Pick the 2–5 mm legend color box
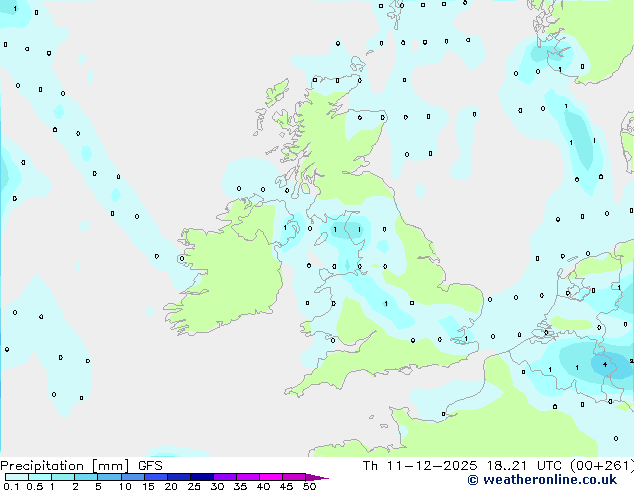Viewport: 634px width, 490px height. click(86, 477)
